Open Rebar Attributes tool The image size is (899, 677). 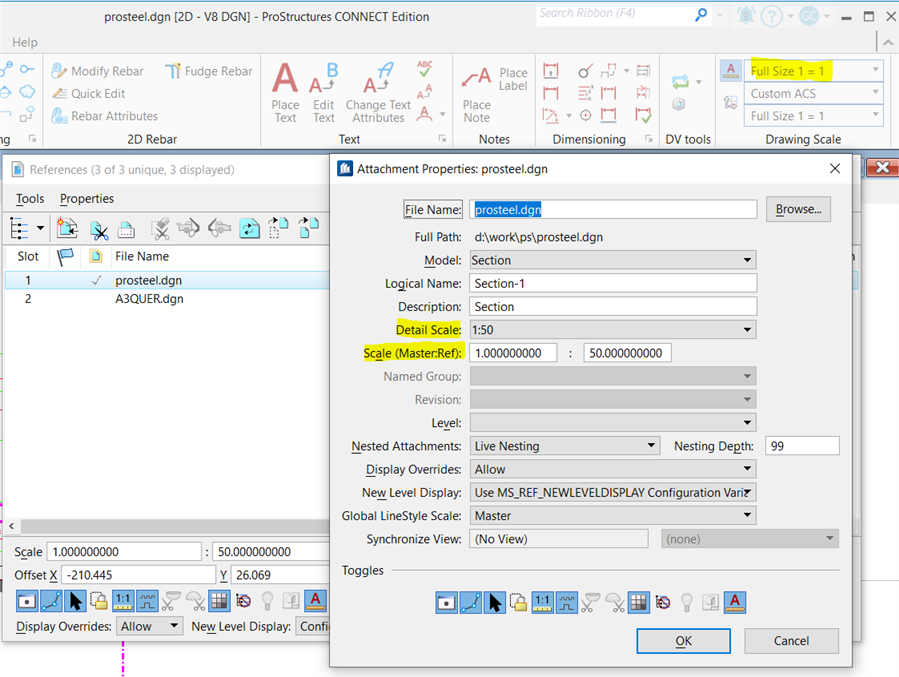pyautogui.click(x=104, y=116)
